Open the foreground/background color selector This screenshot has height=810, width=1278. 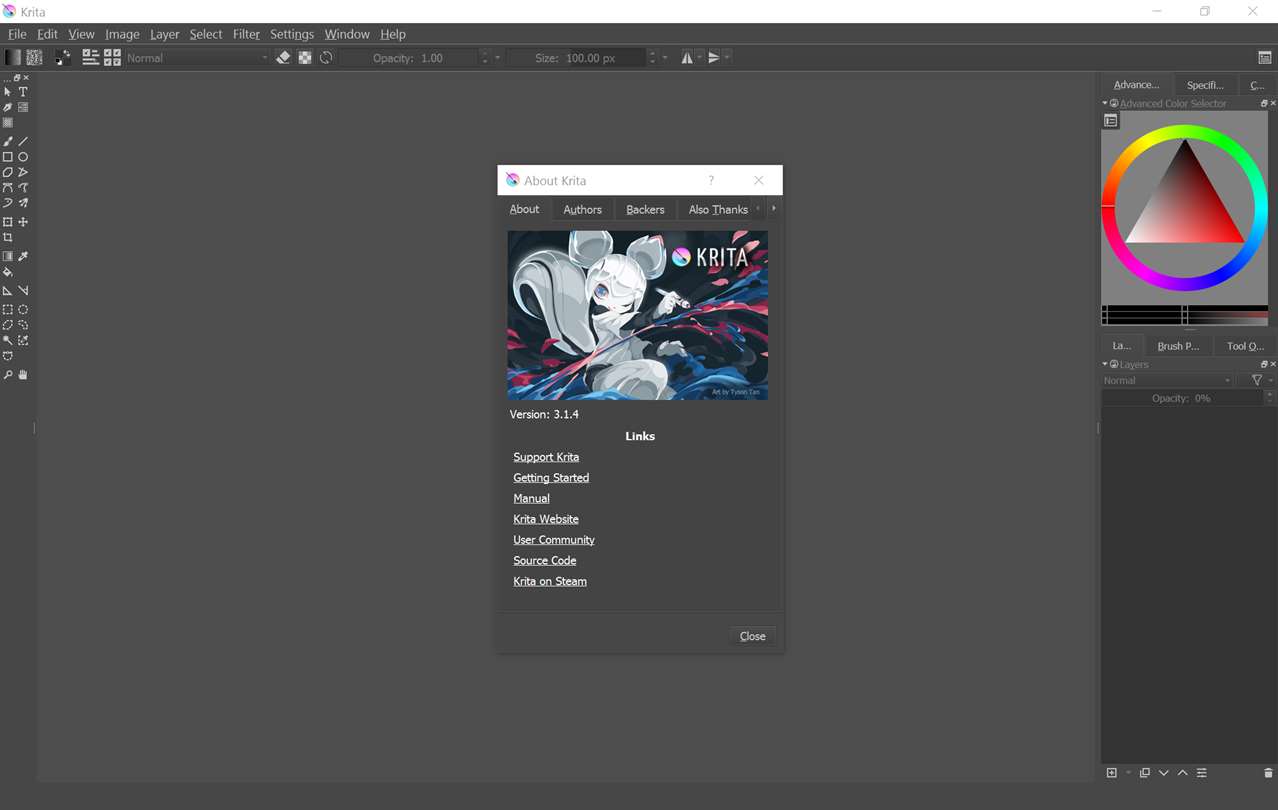(x=62, y=58)
